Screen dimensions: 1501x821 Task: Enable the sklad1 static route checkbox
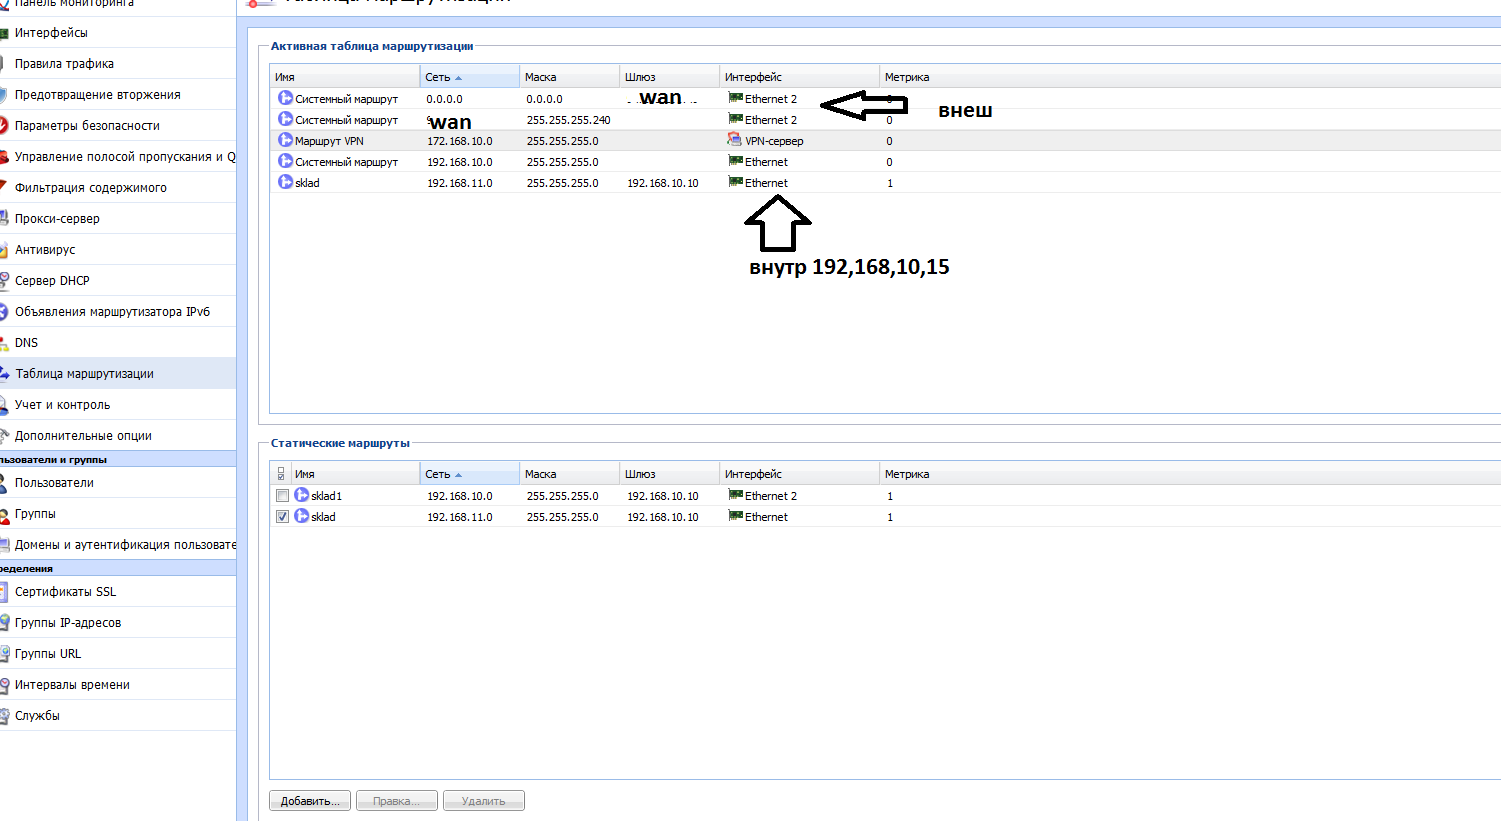(x=282, y=496)
